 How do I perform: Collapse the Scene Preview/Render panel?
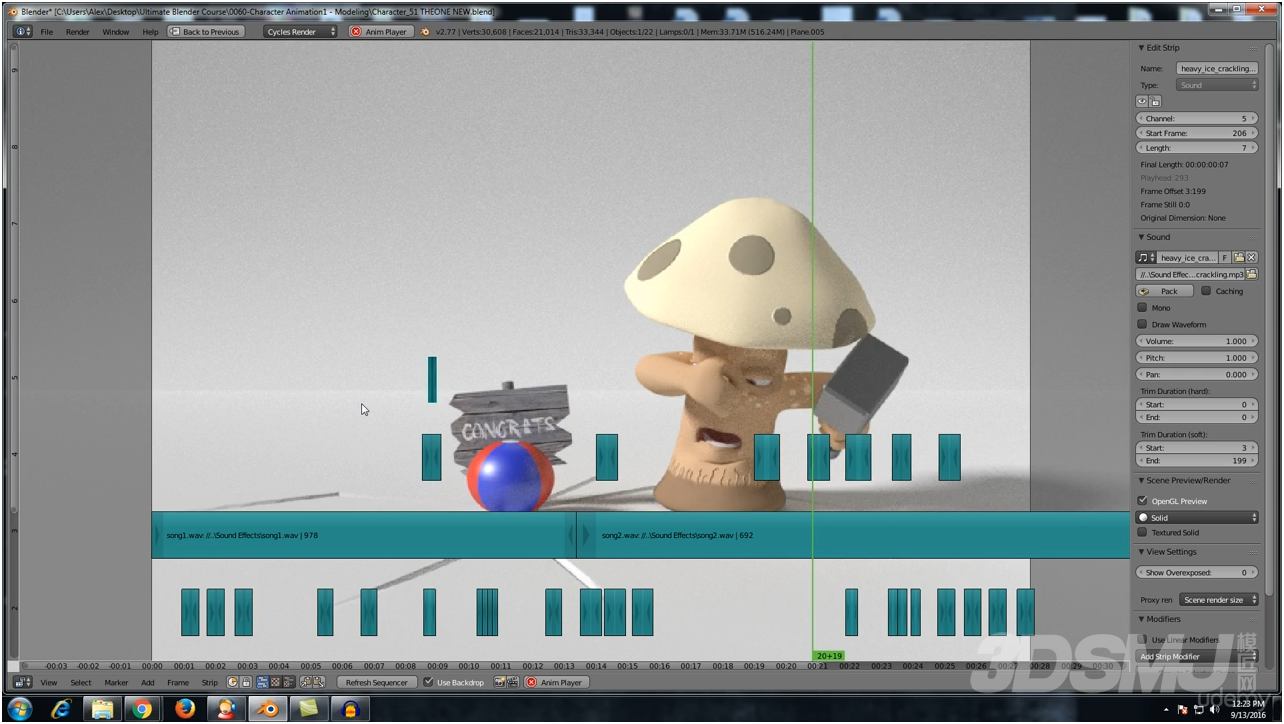pyautogui.click(x=1141, y=480)
